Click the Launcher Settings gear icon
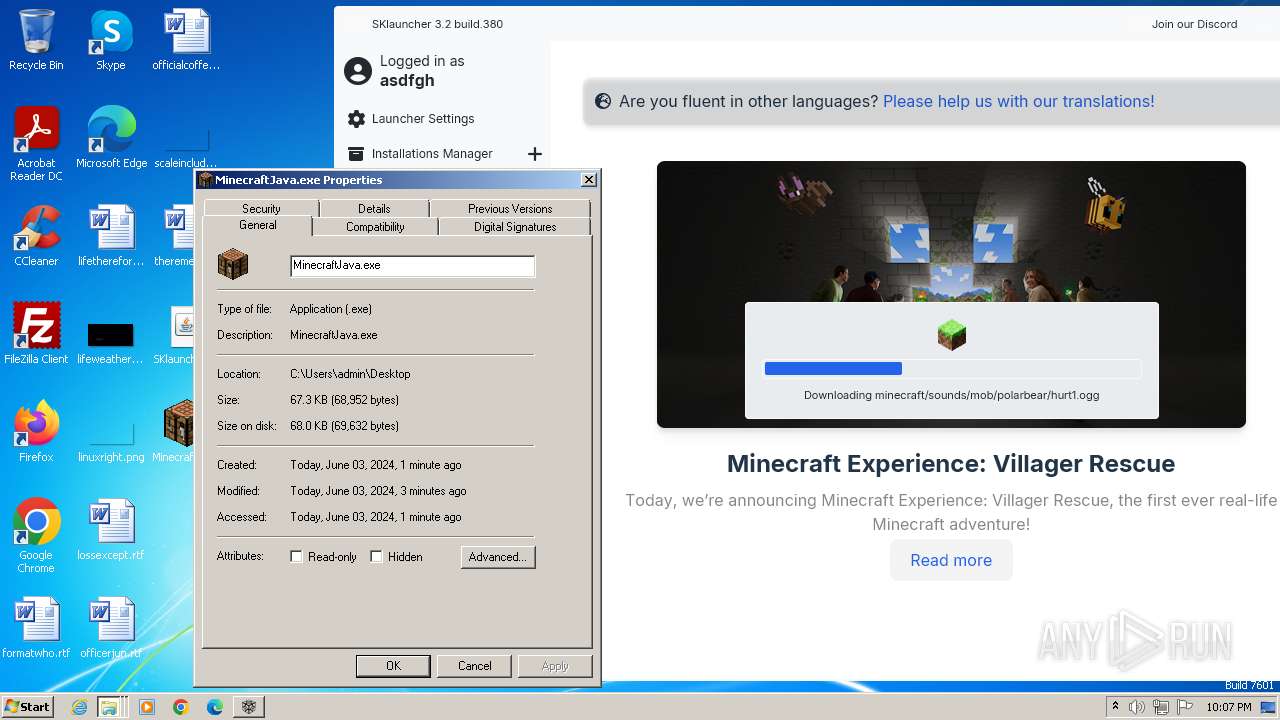The width and height of the screenshot is (1280, 720). click(356, 119)
